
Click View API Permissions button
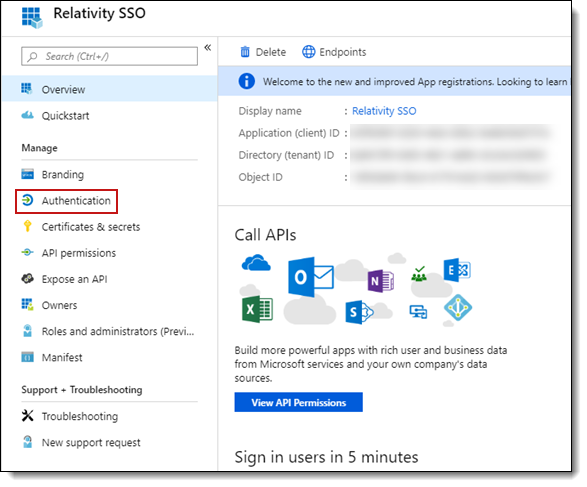(x=298, y=402)
